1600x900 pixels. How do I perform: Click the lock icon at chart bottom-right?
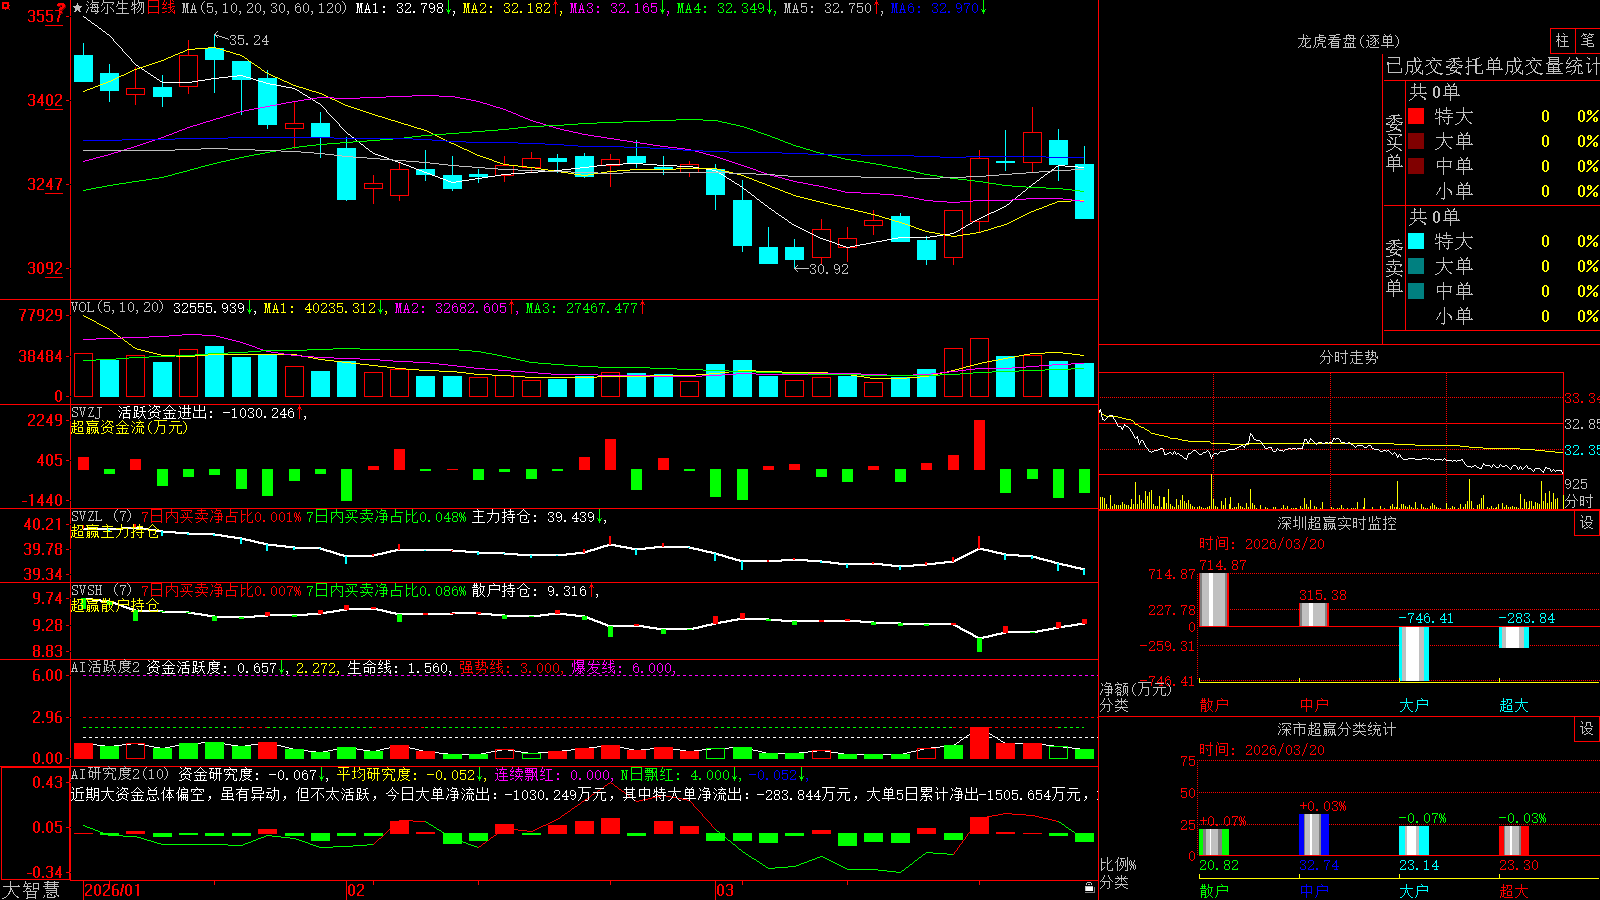pyautogui.click(x=1090, y=887)
